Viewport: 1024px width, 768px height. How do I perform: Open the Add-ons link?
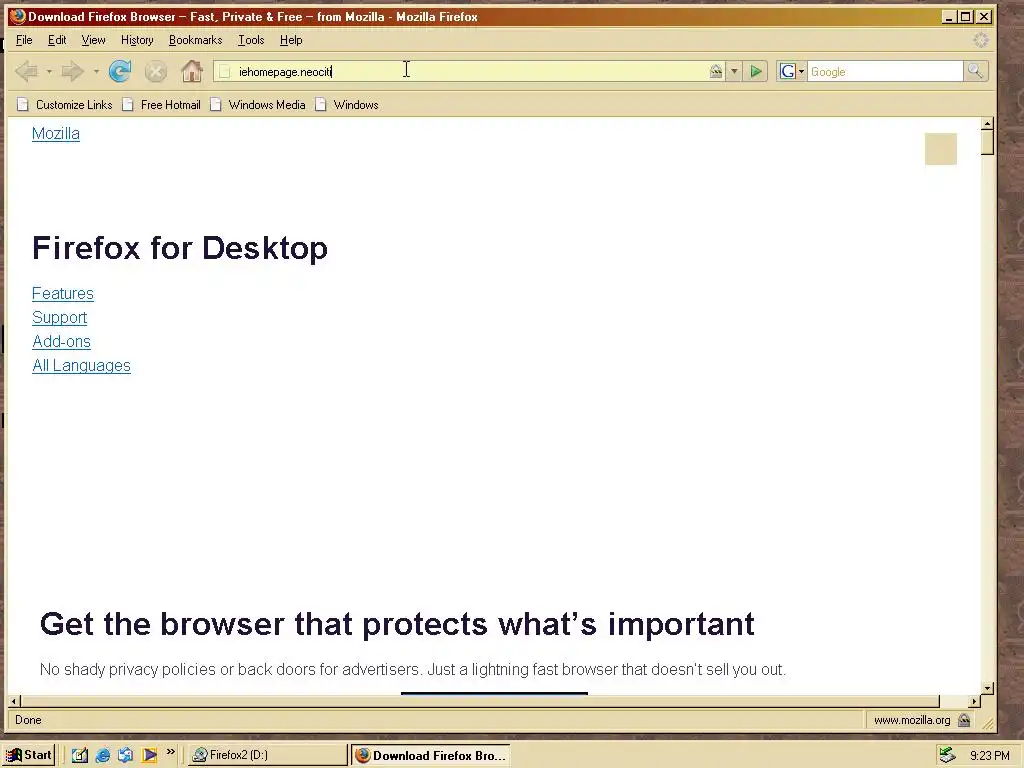61,342
